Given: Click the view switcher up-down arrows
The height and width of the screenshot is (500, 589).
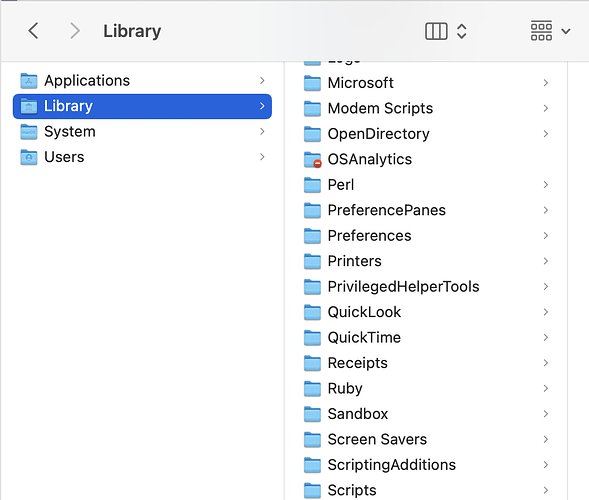Looking at the screenshot, I should 462,31.
